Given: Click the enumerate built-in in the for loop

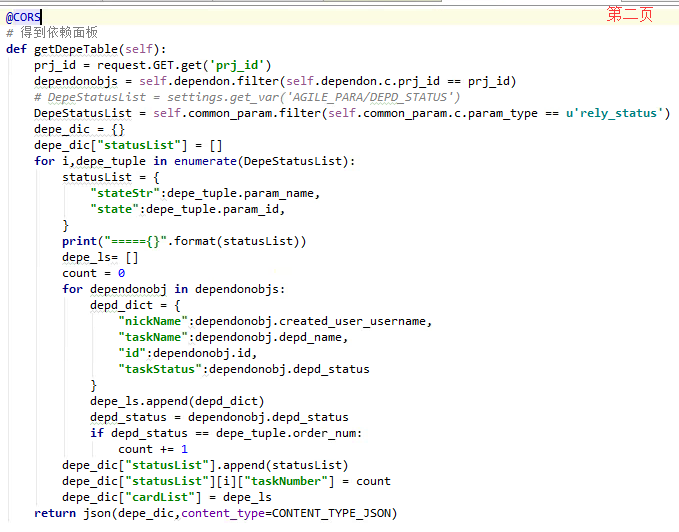Looking at the screenshot, I should 205,161.
